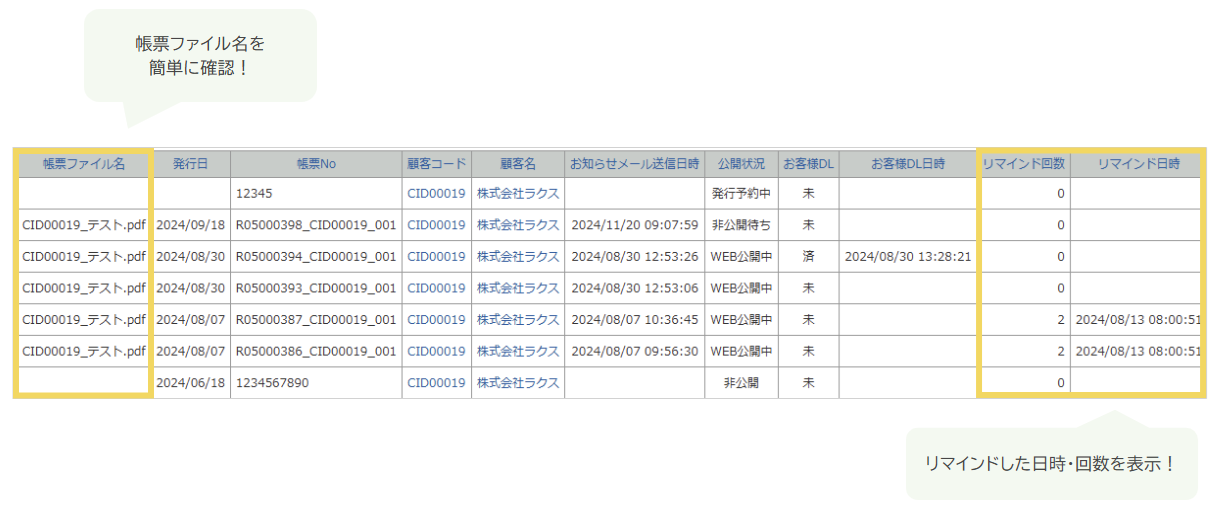1215x517 pixels.
Task: Click the 発行予約中 status cell
Action: 741,193
